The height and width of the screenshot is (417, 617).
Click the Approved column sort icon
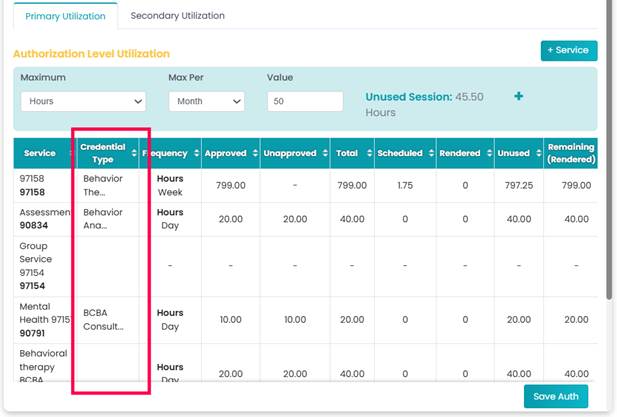pyautogui.click(x=252, y=153)
